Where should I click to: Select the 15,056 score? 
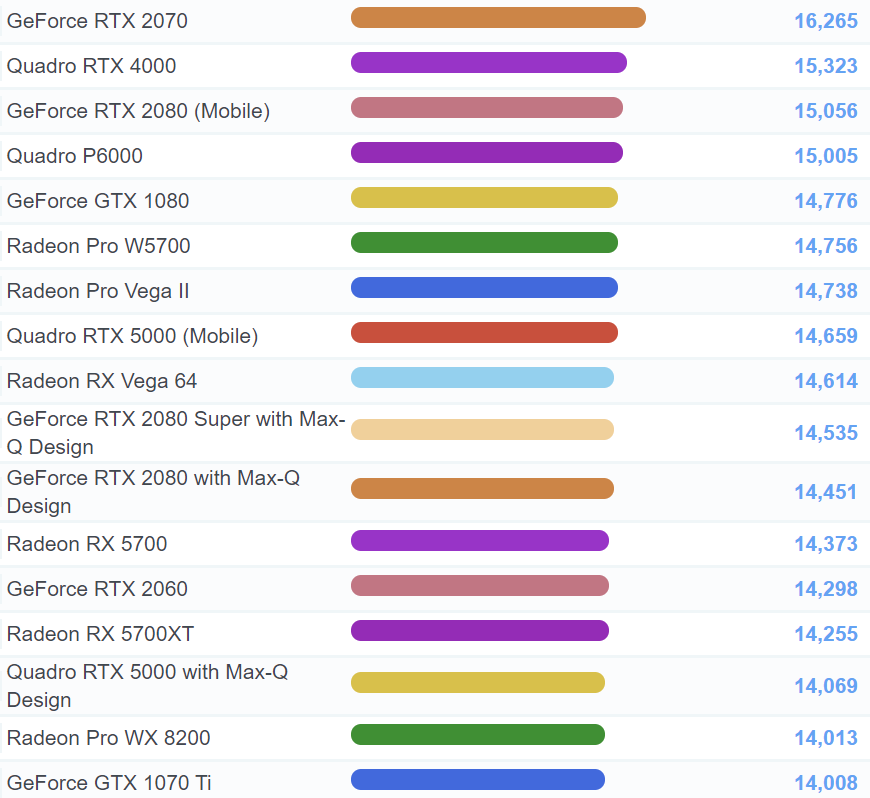[x=826, y=111]
